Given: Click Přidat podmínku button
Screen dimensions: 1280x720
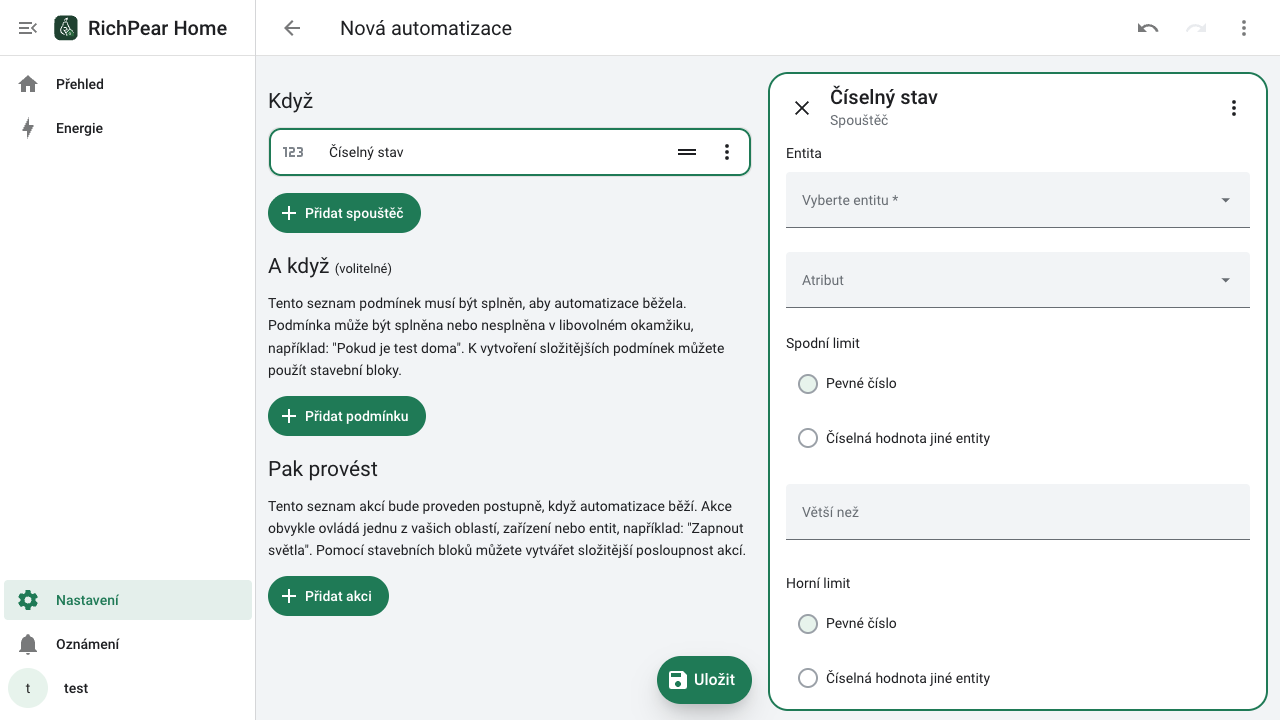Looking at the screenshot, I should click(x=347, y=416).
